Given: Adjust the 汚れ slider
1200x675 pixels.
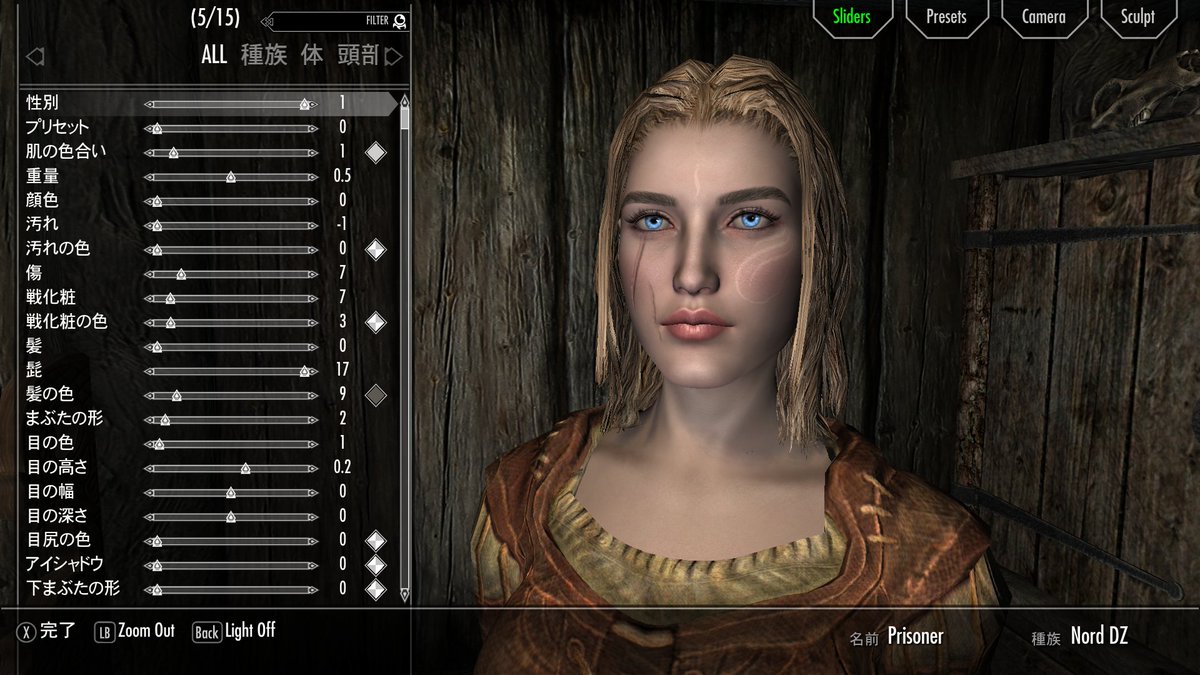Looking at the screenshot, I should click(231, 225).
